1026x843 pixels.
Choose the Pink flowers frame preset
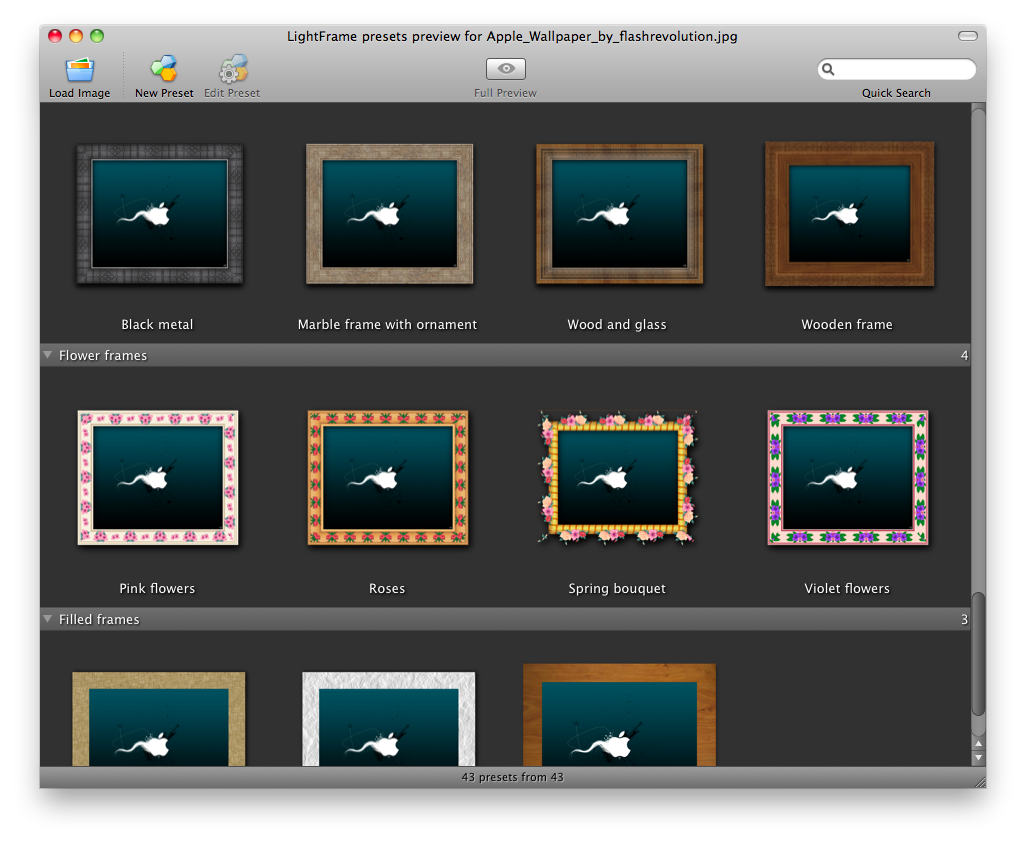point(158,478)
